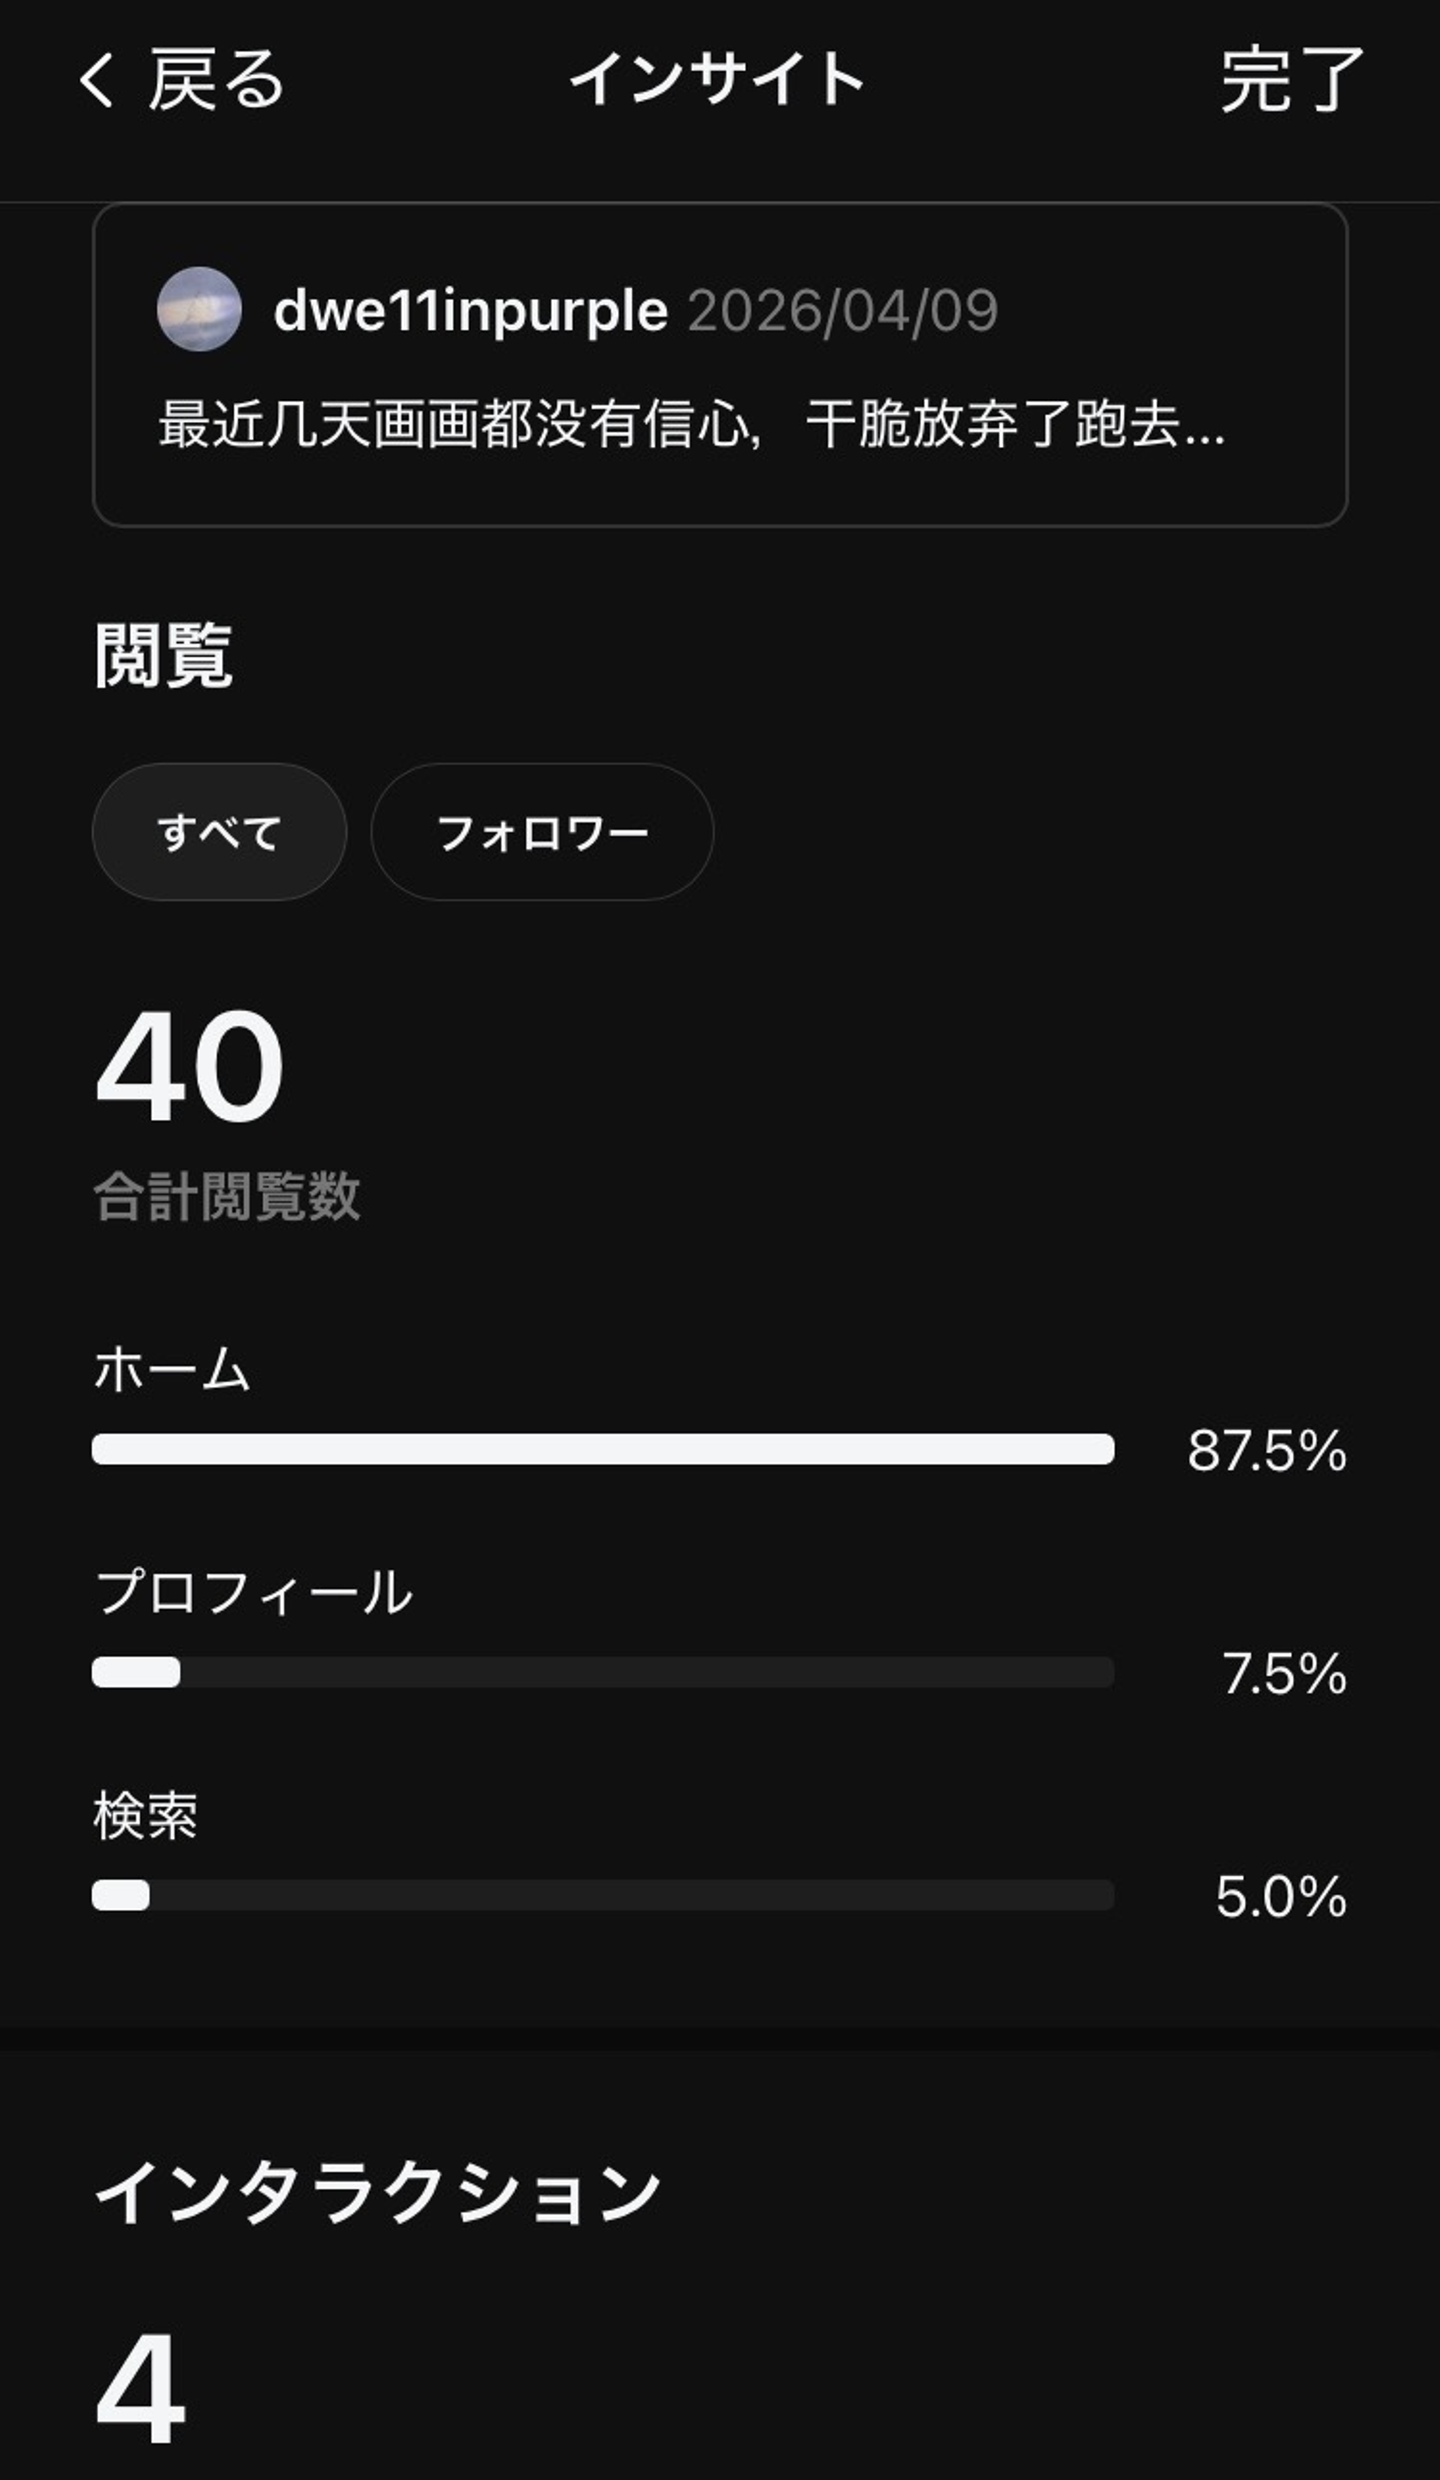Switch to the フォロワー filter pill
1440x2480 pixels.
542,832
